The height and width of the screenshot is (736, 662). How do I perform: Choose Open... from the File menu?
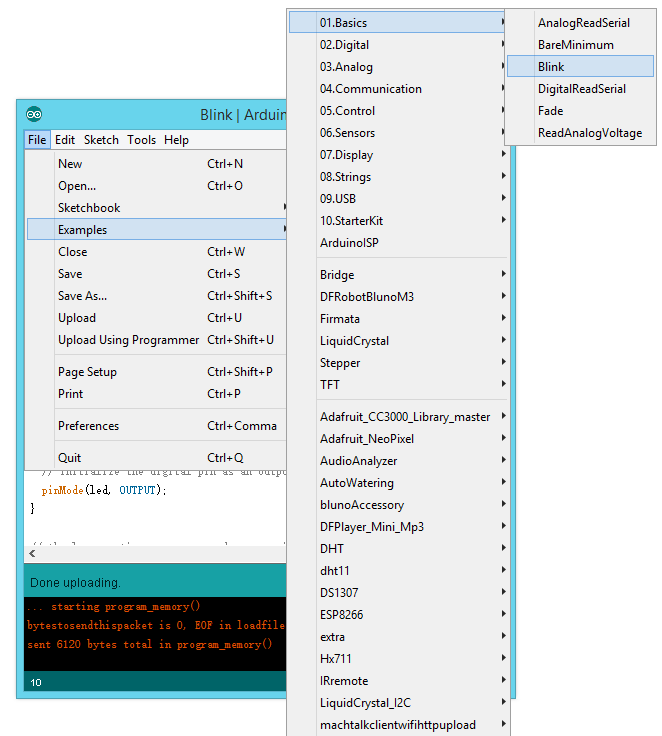pyautogui.click(x=156, y=186)
